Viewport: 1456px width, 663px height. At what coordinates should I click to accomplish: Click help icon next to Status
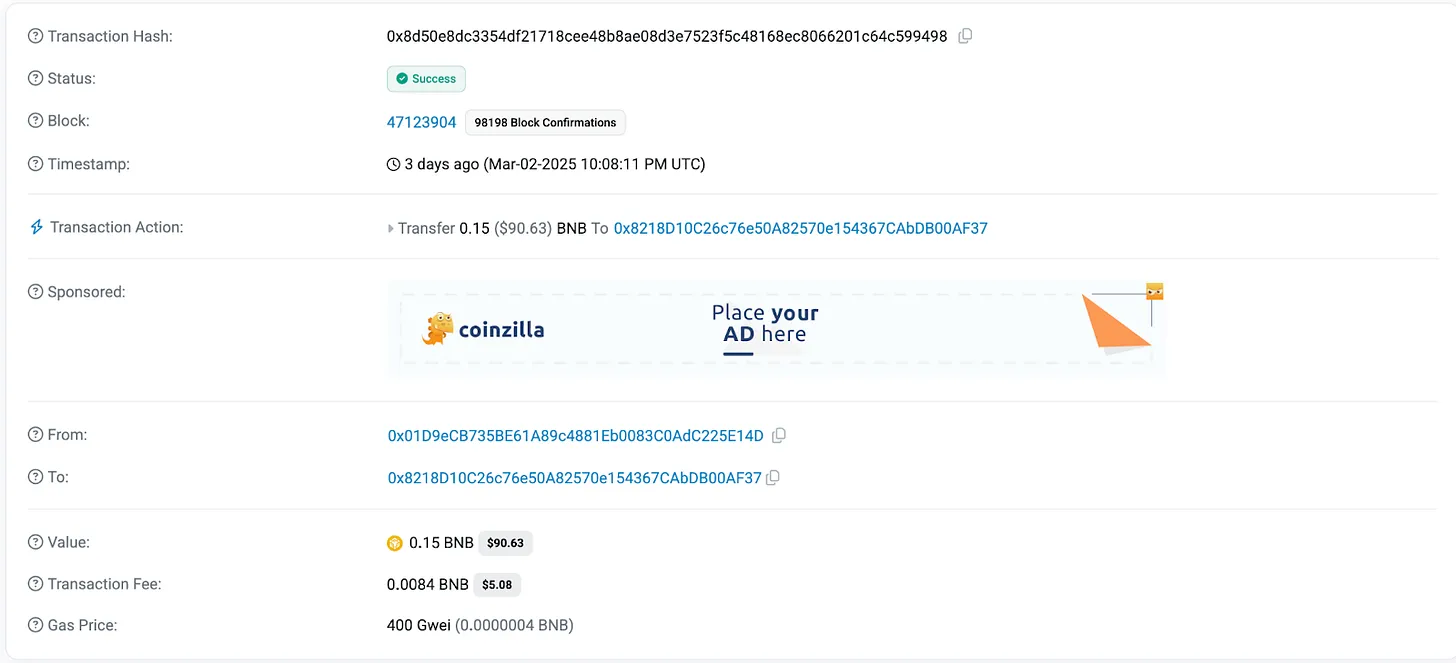pos(36,78)
